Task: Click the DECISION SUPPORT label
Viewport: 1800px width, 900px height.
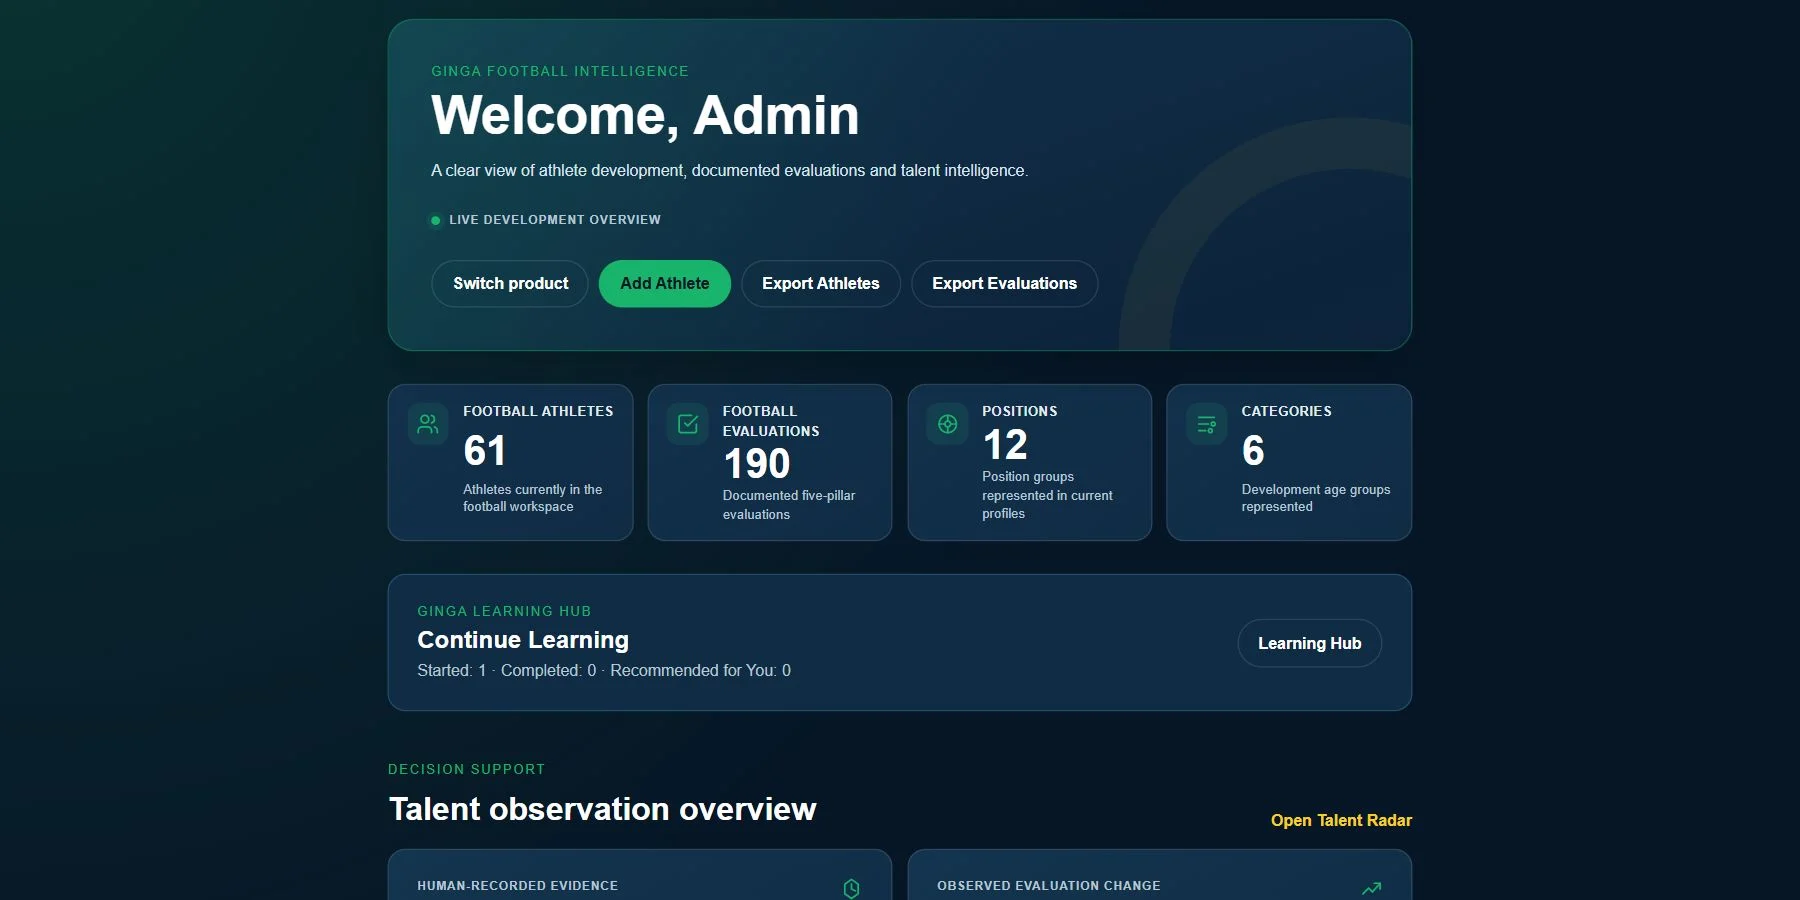Action: click(x=466, y=769)
